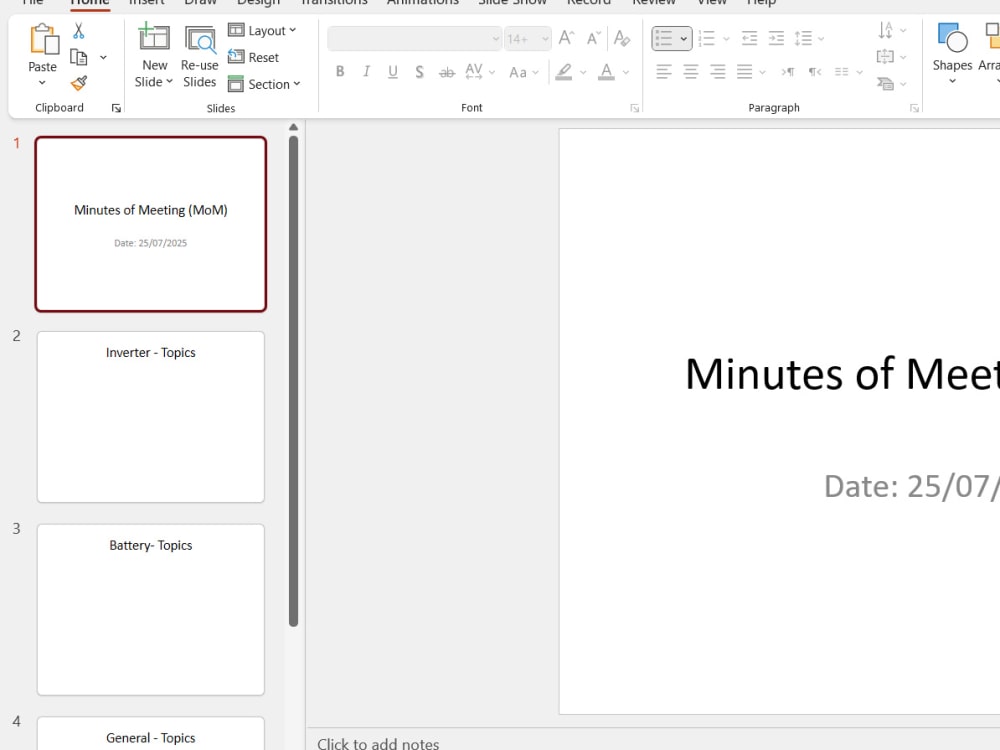The width and height of the screenshot is (1000, 750).
Task: Open the Layout dropdown
Action: (262, 31)
